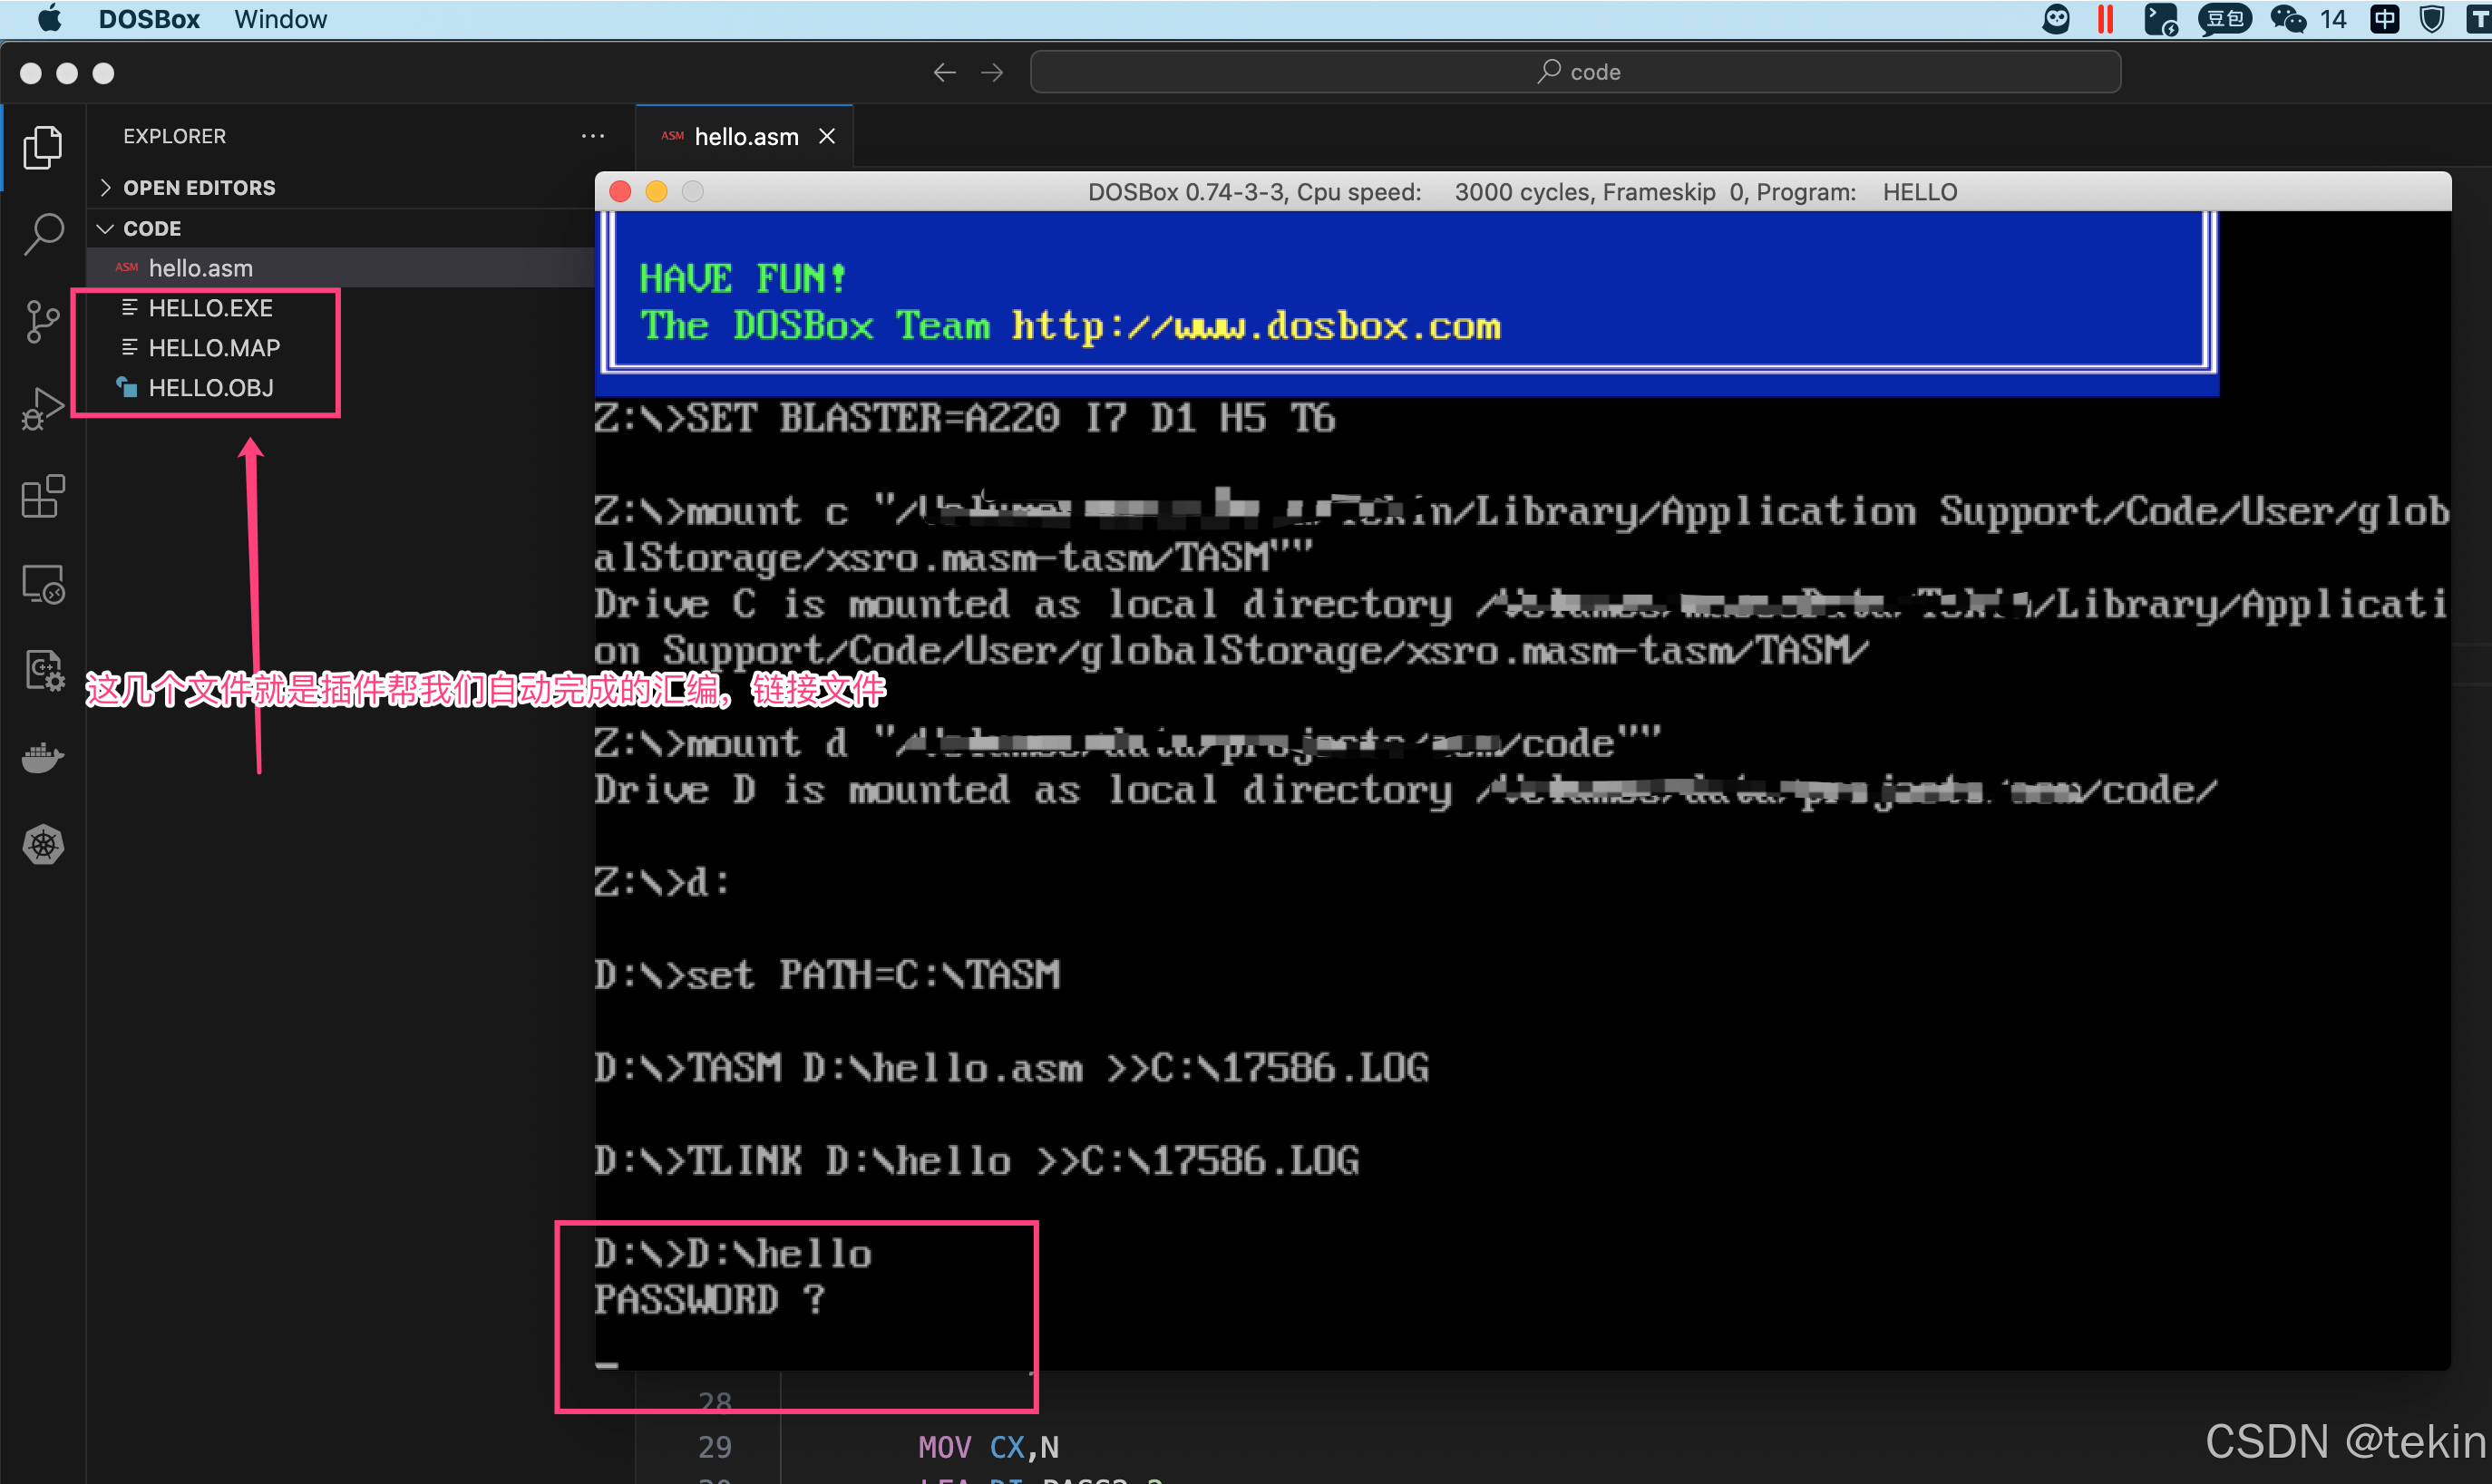Click the DOSBox window title bar text

tap(1522, 191)
